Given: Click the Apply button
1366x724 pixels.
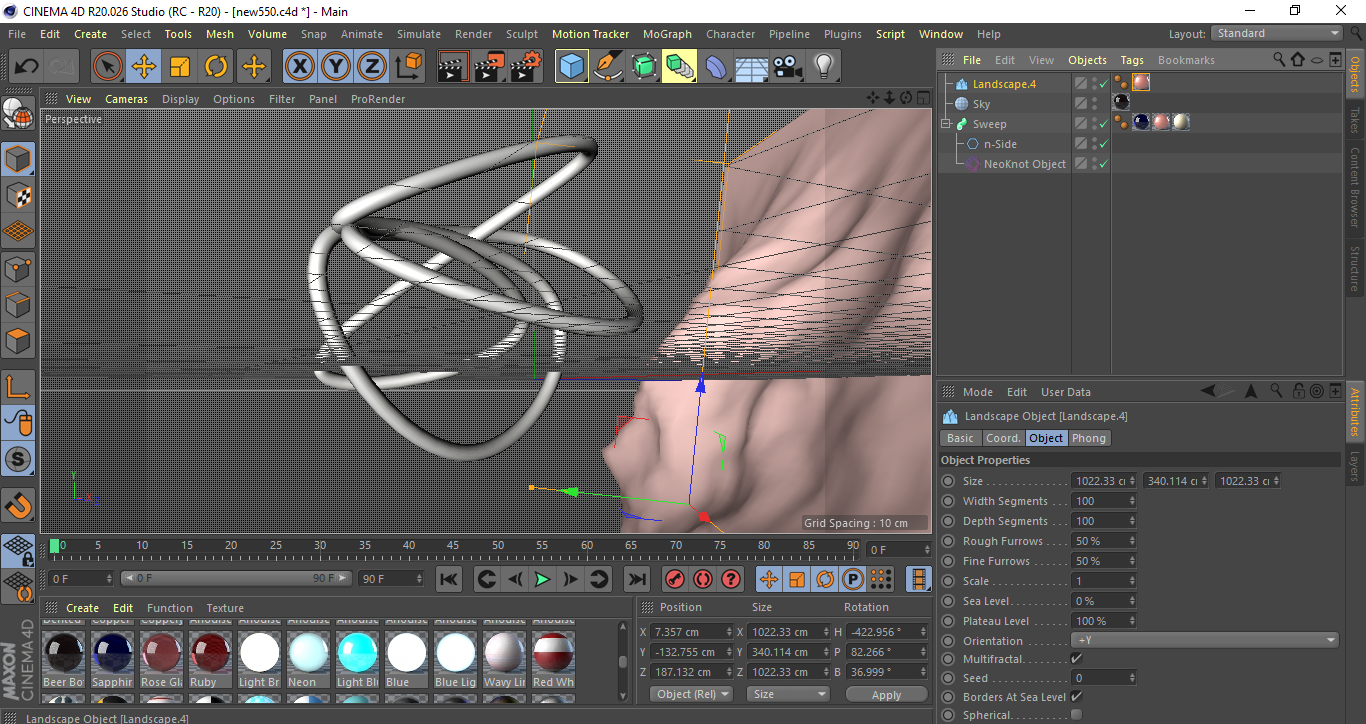Looking at the screenshot, I should 886,694.
